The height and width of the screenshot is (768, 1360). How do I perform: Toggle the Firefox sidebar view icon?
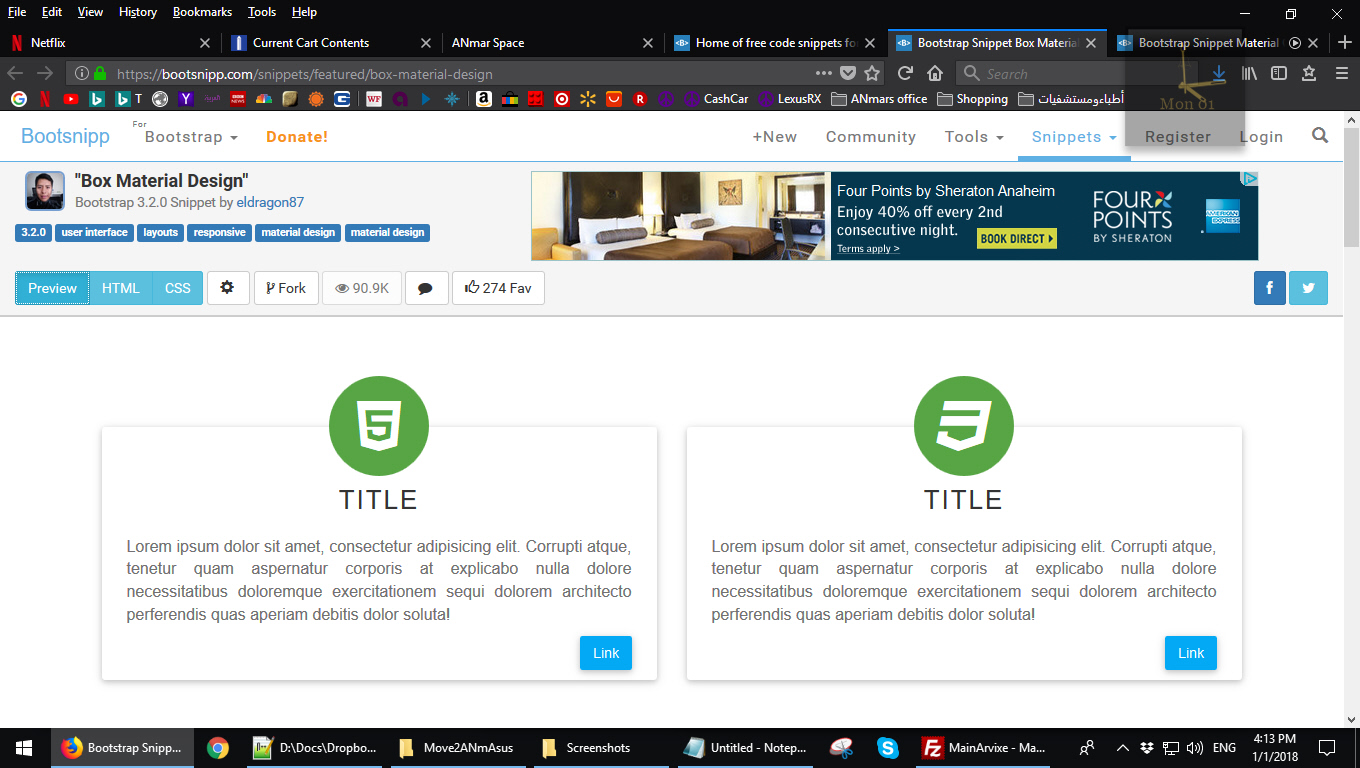coord(1278,73)
